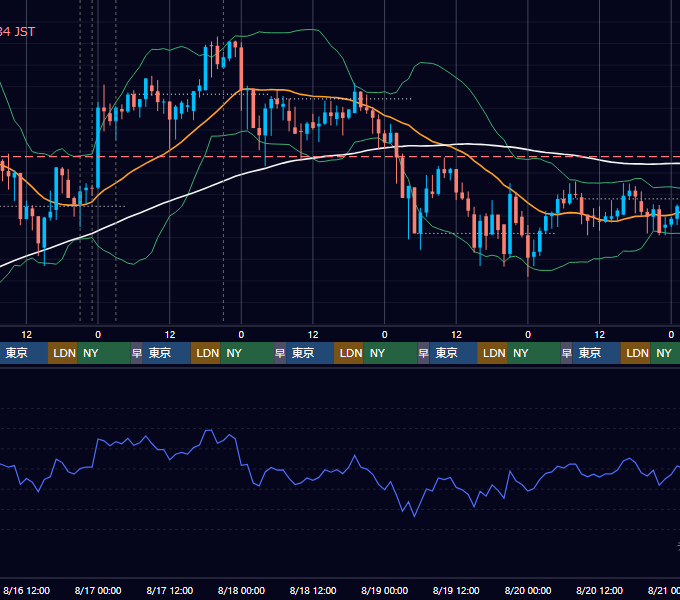This screenshot has height=600, width=680.
Task: Click the 8/18 00:00 date label
Action: [x=241, y=590]
